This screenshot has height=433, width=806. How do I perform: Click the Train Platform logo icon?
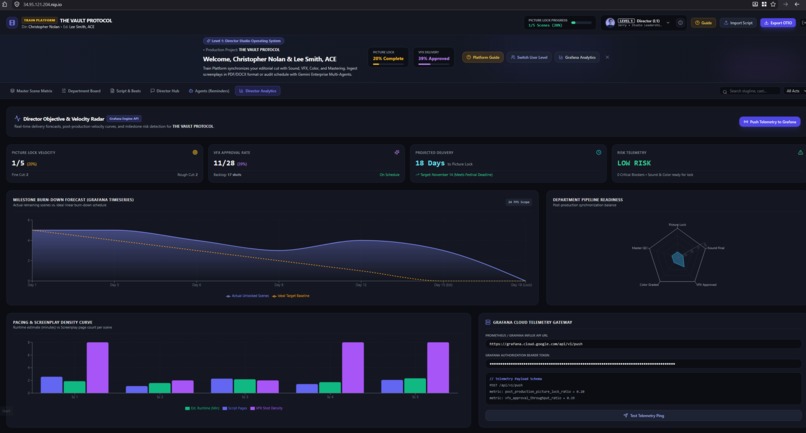click(x=12, y=23)
